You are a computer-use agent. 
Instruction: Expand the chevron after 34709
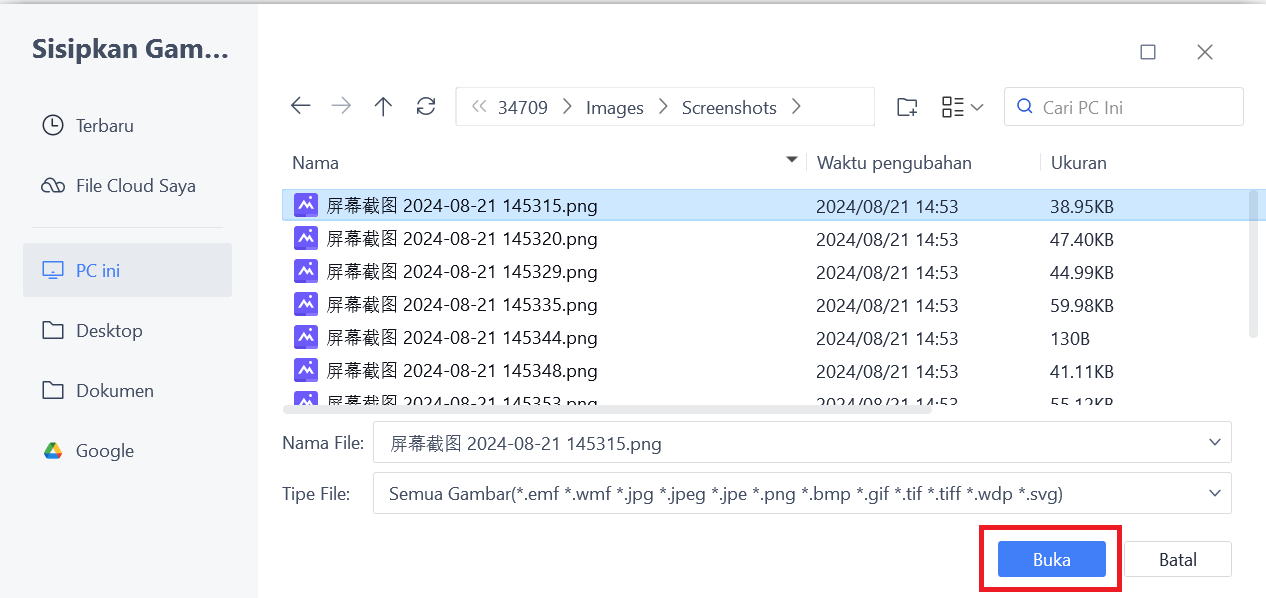click(x=567, y=107)
